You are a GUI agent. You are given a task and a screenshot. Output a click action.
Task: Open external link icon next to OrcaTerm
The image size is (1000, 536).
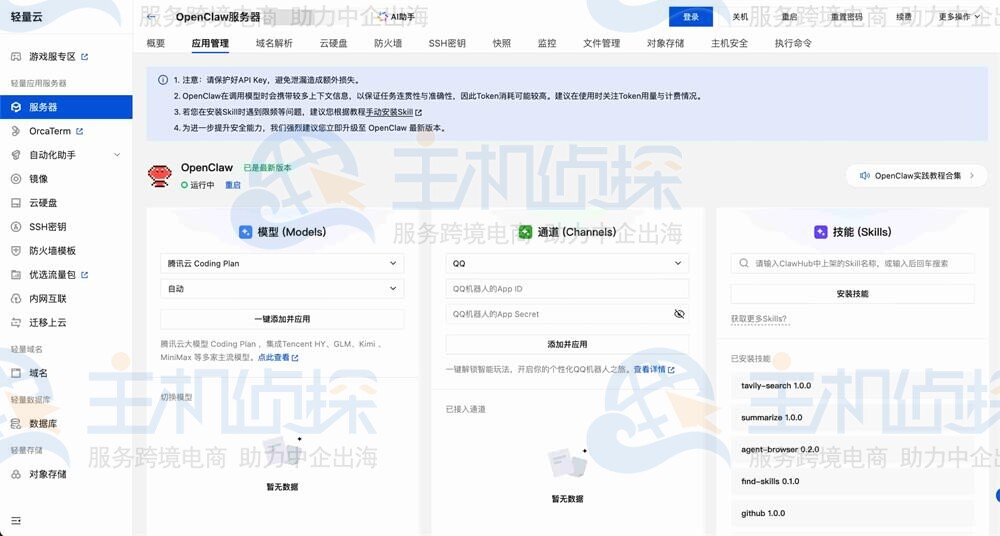[x=80, y=131]
